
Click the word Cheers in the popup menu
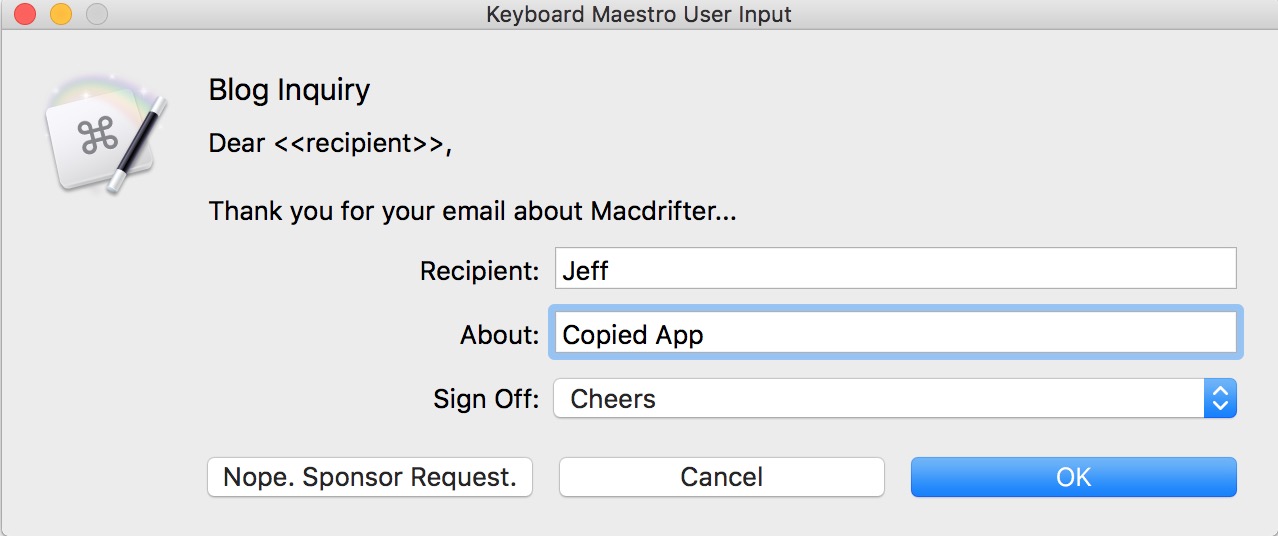(x=613, y=399)
